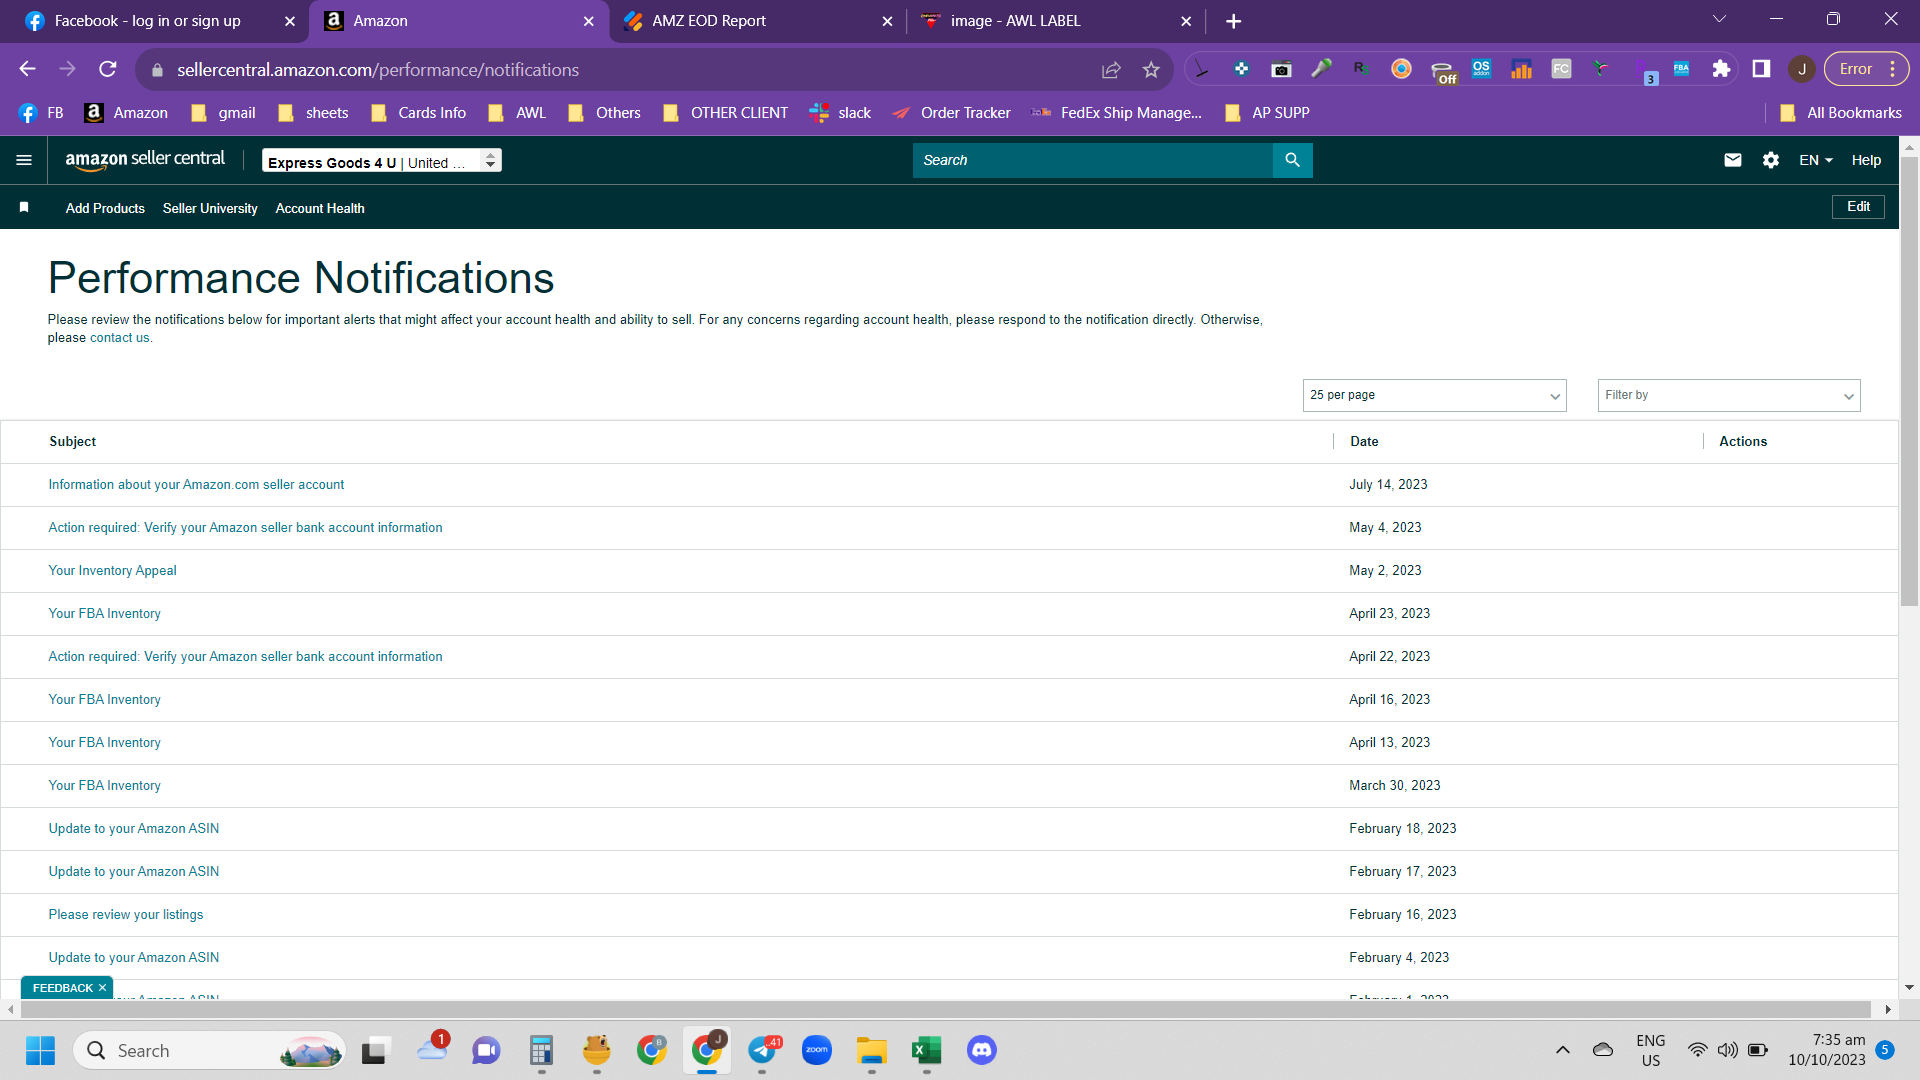Click the horizontal scrollbar at page bottom

945,1010
